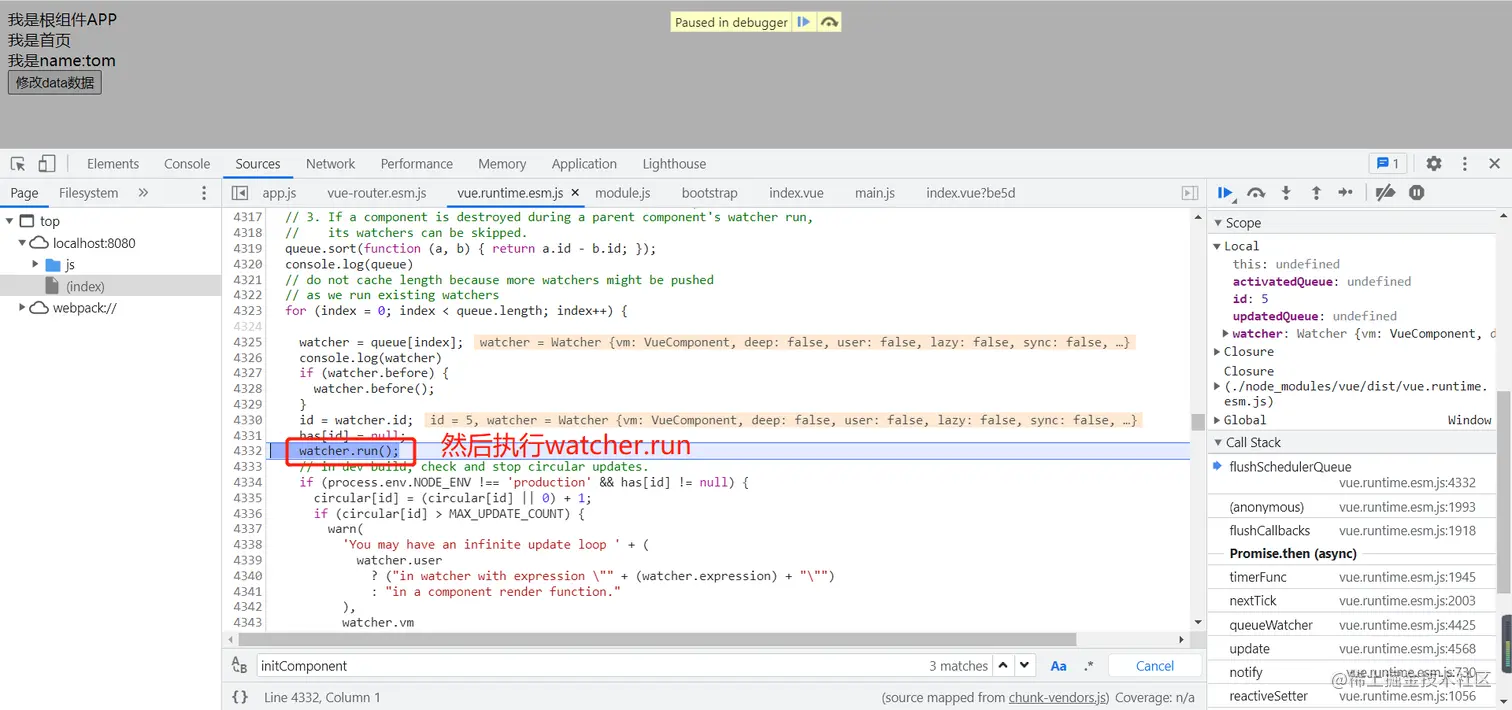Click the code editor vertical scrollbar

[x=1198, y=422]
